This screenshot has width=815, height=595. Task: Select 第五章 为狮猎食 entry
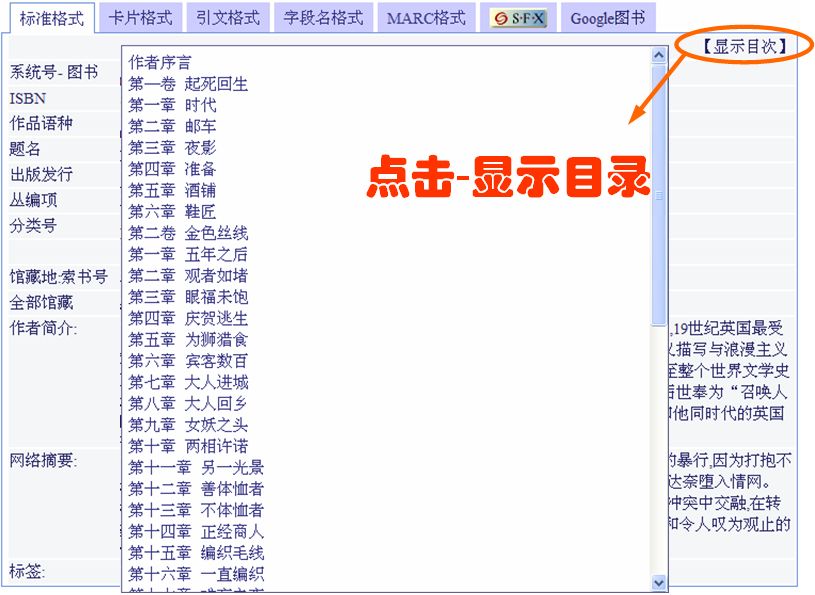coord(188,339)
